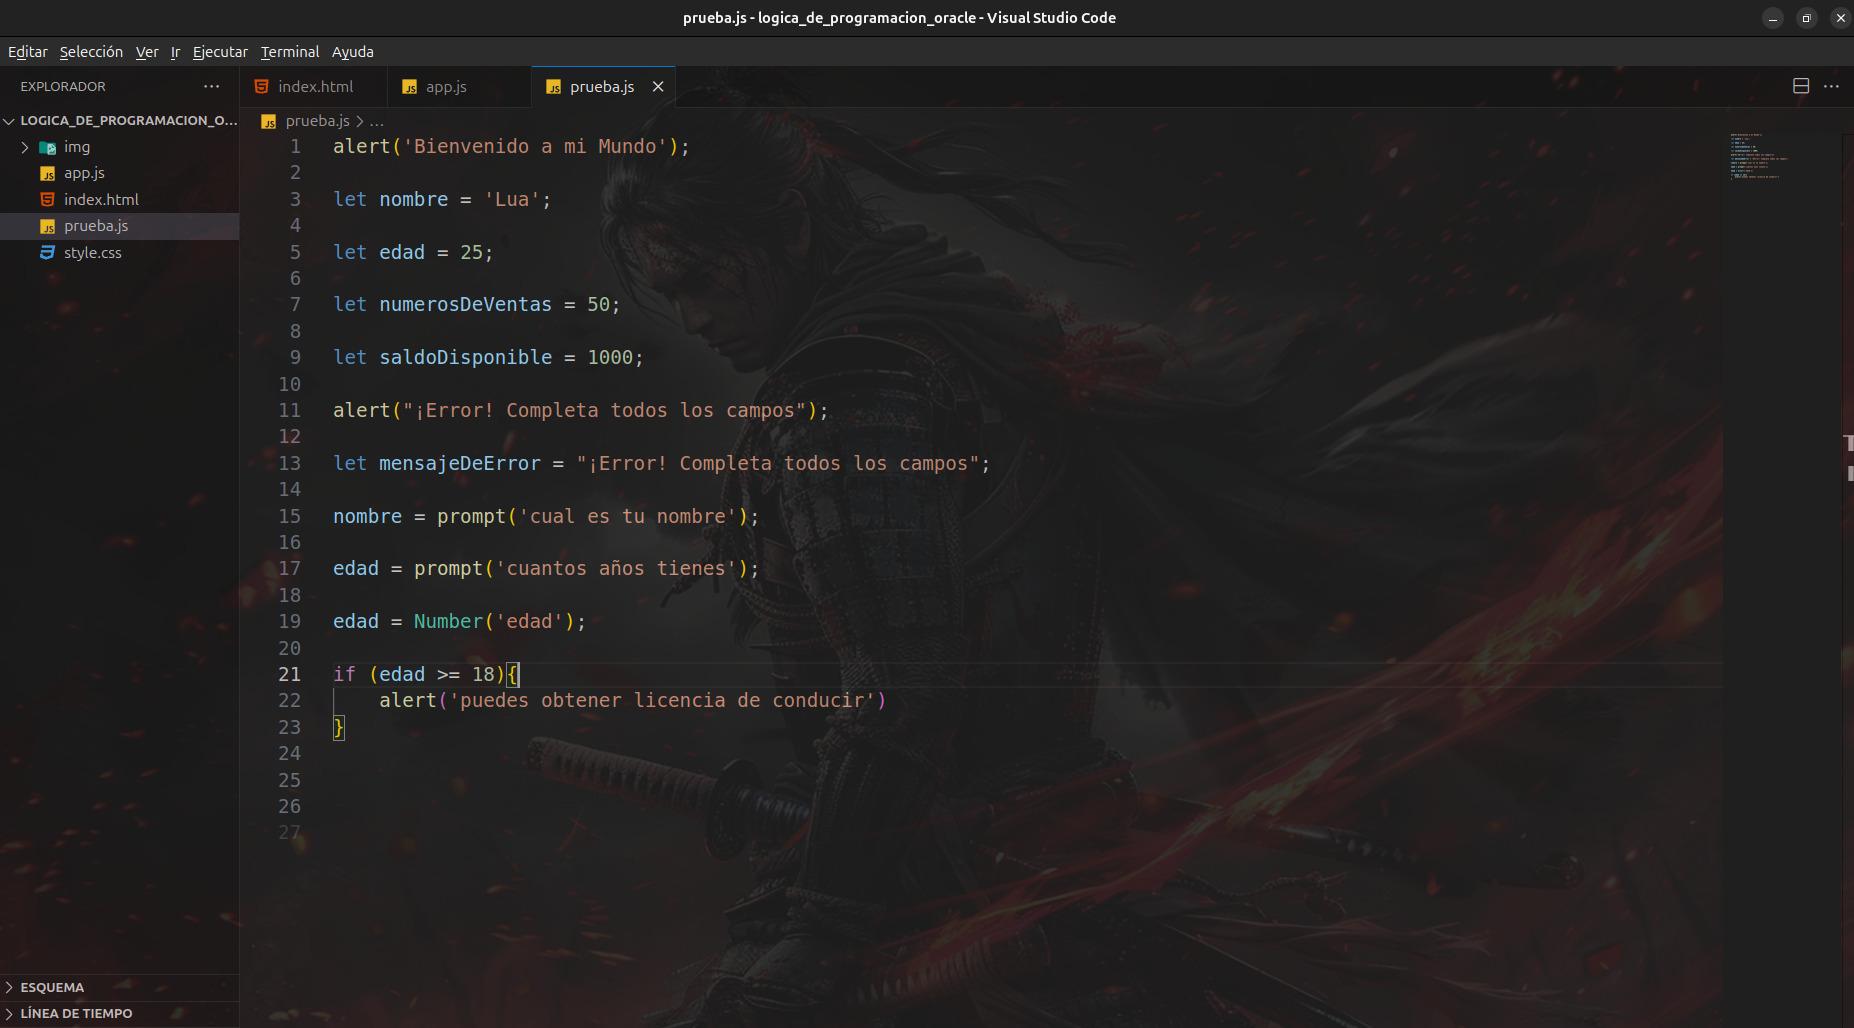
Task: Click line number 1 in the gutter
Action: [295, 146]
